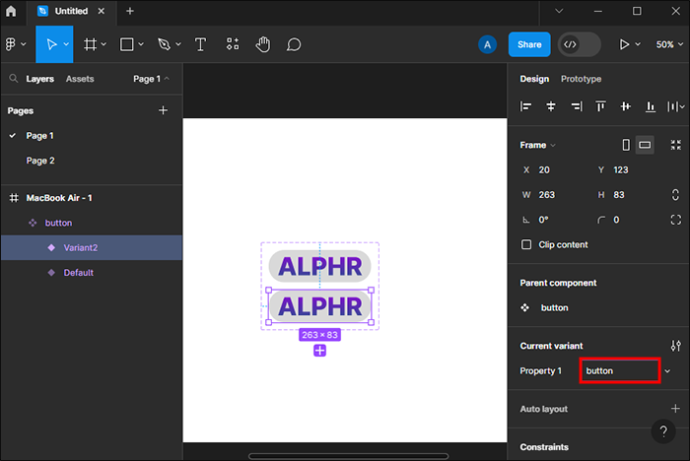Click resize to fit icon
This screenshot has width=690, height=461.
675,145
